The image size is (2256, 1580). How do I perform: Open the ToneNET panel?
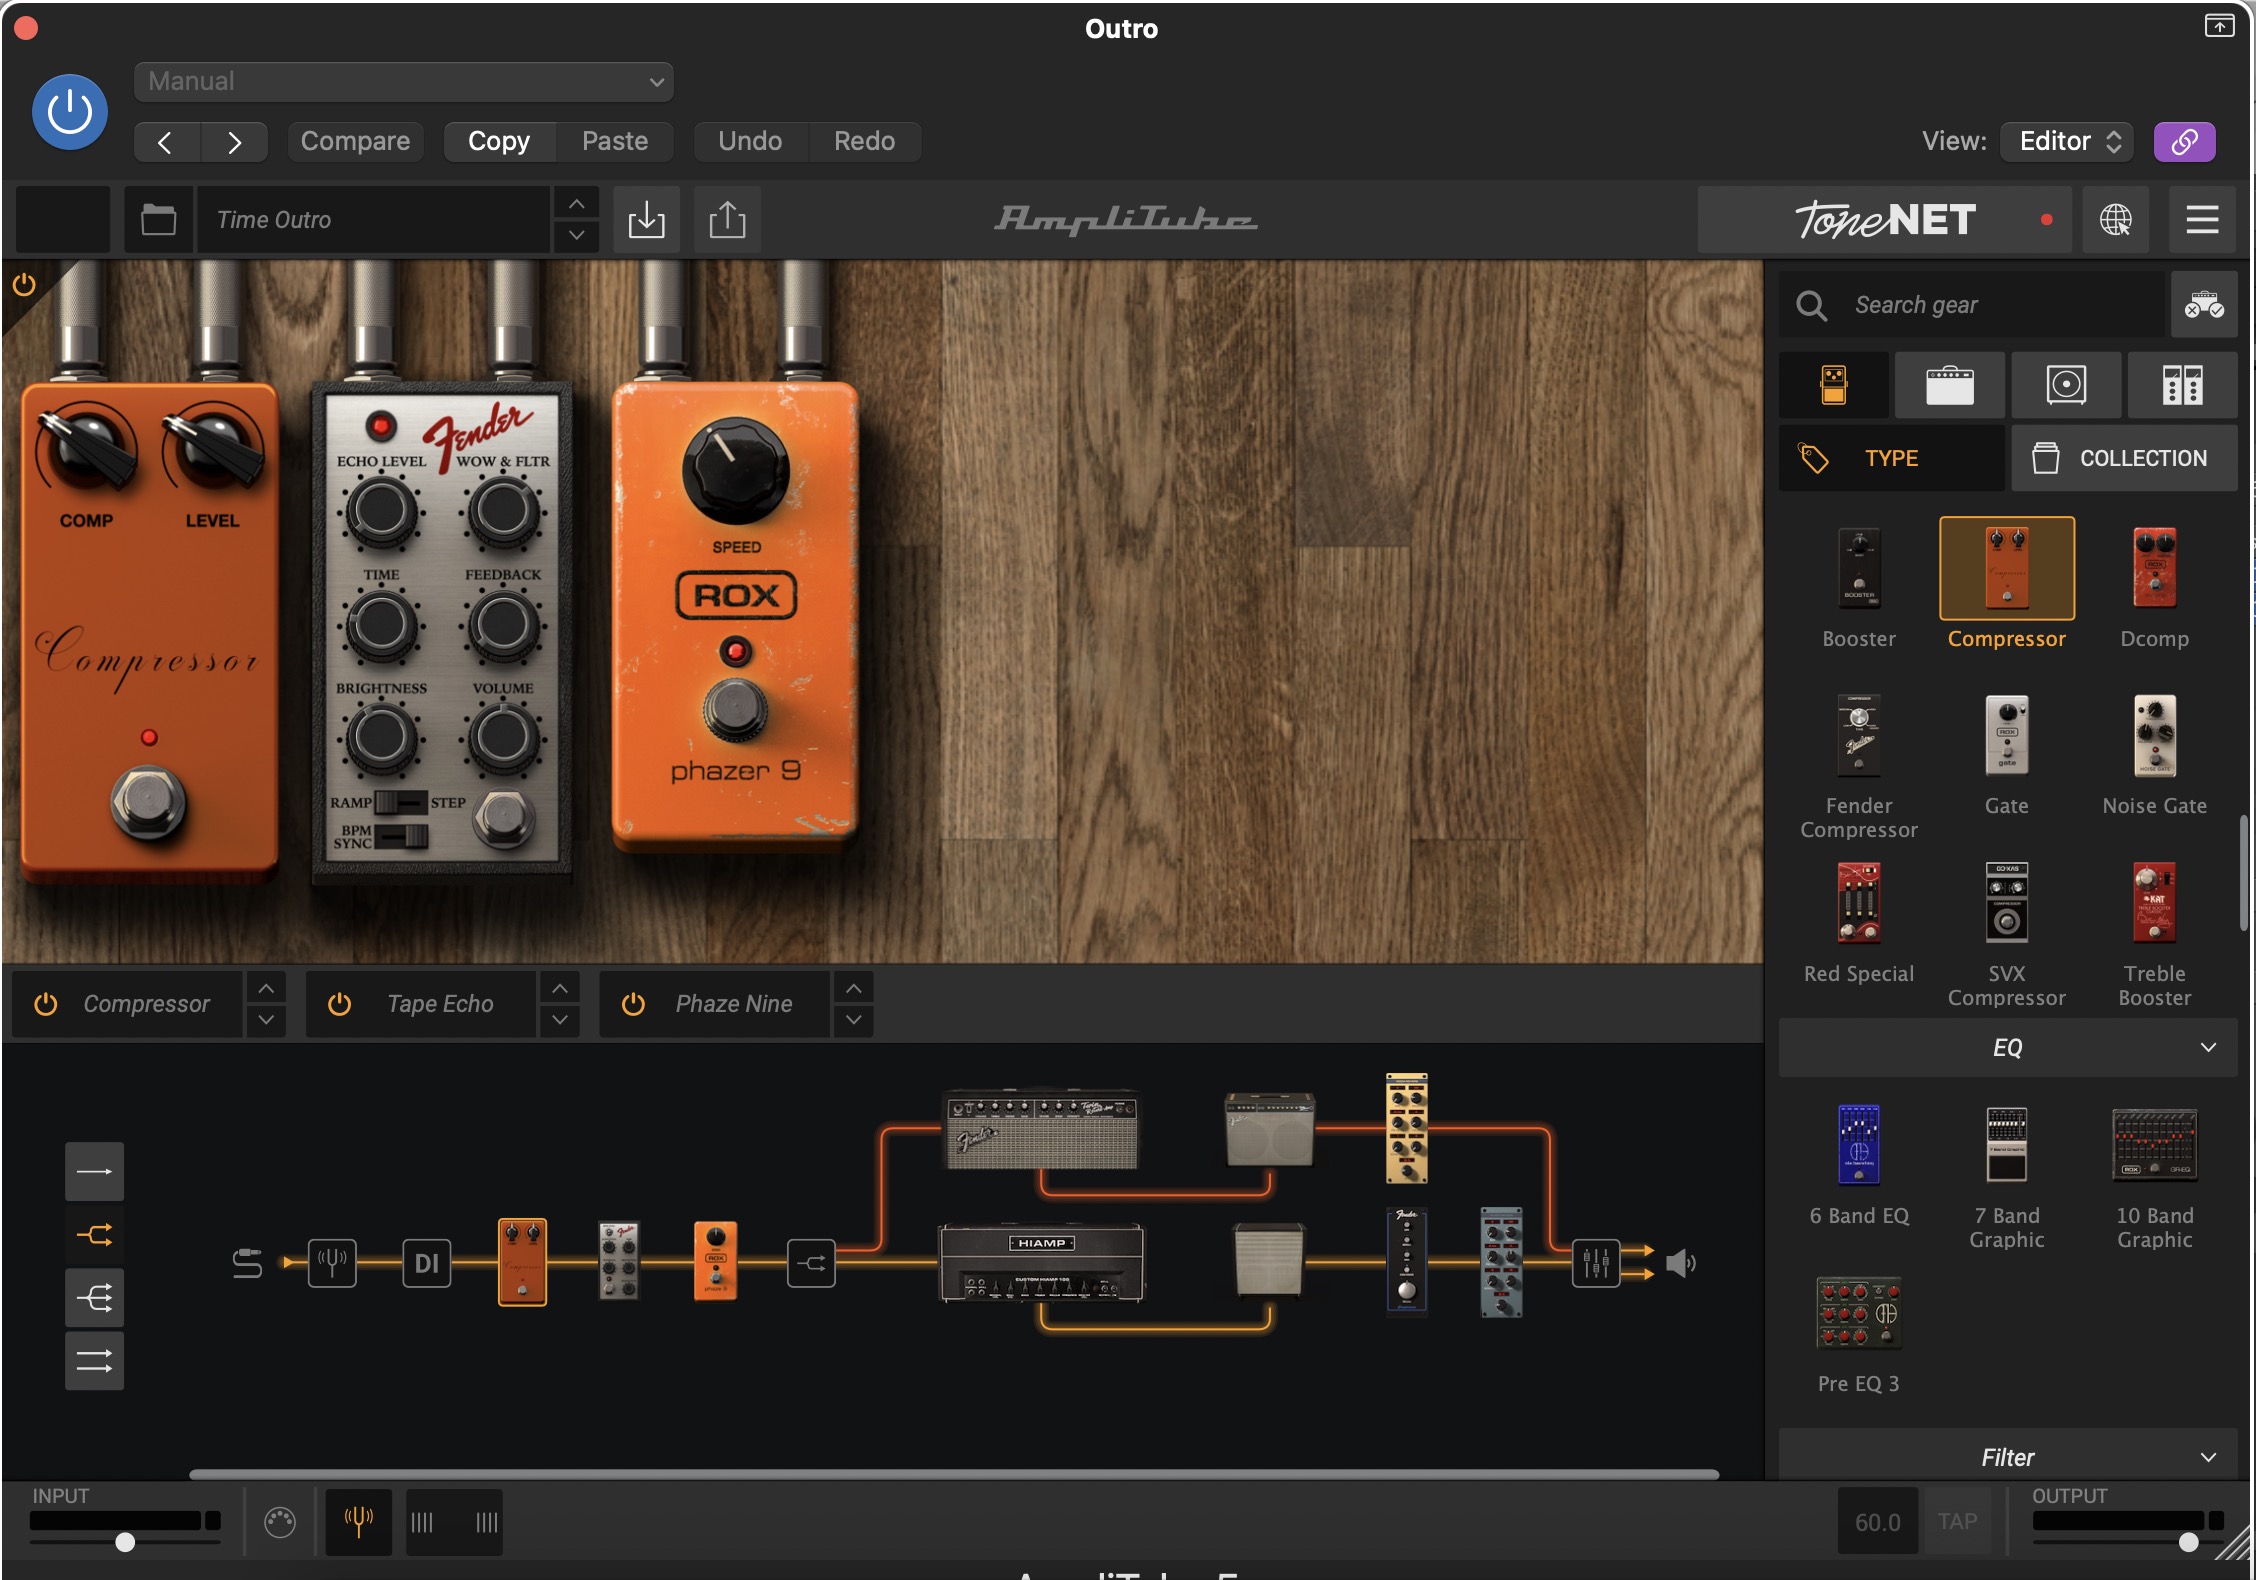coord(1885,219)
